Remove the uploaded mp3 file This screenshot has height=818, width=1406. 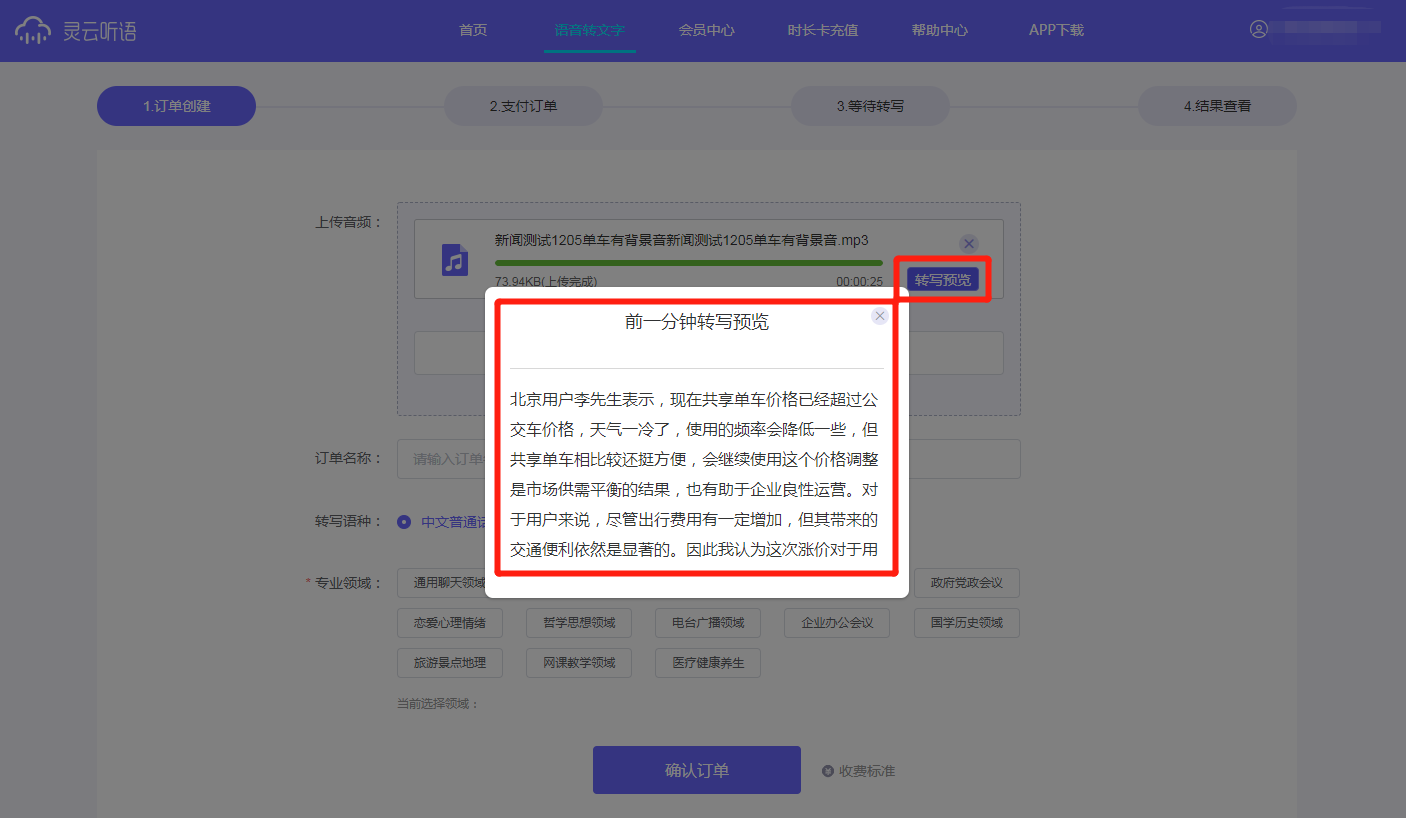coord(968,243)
